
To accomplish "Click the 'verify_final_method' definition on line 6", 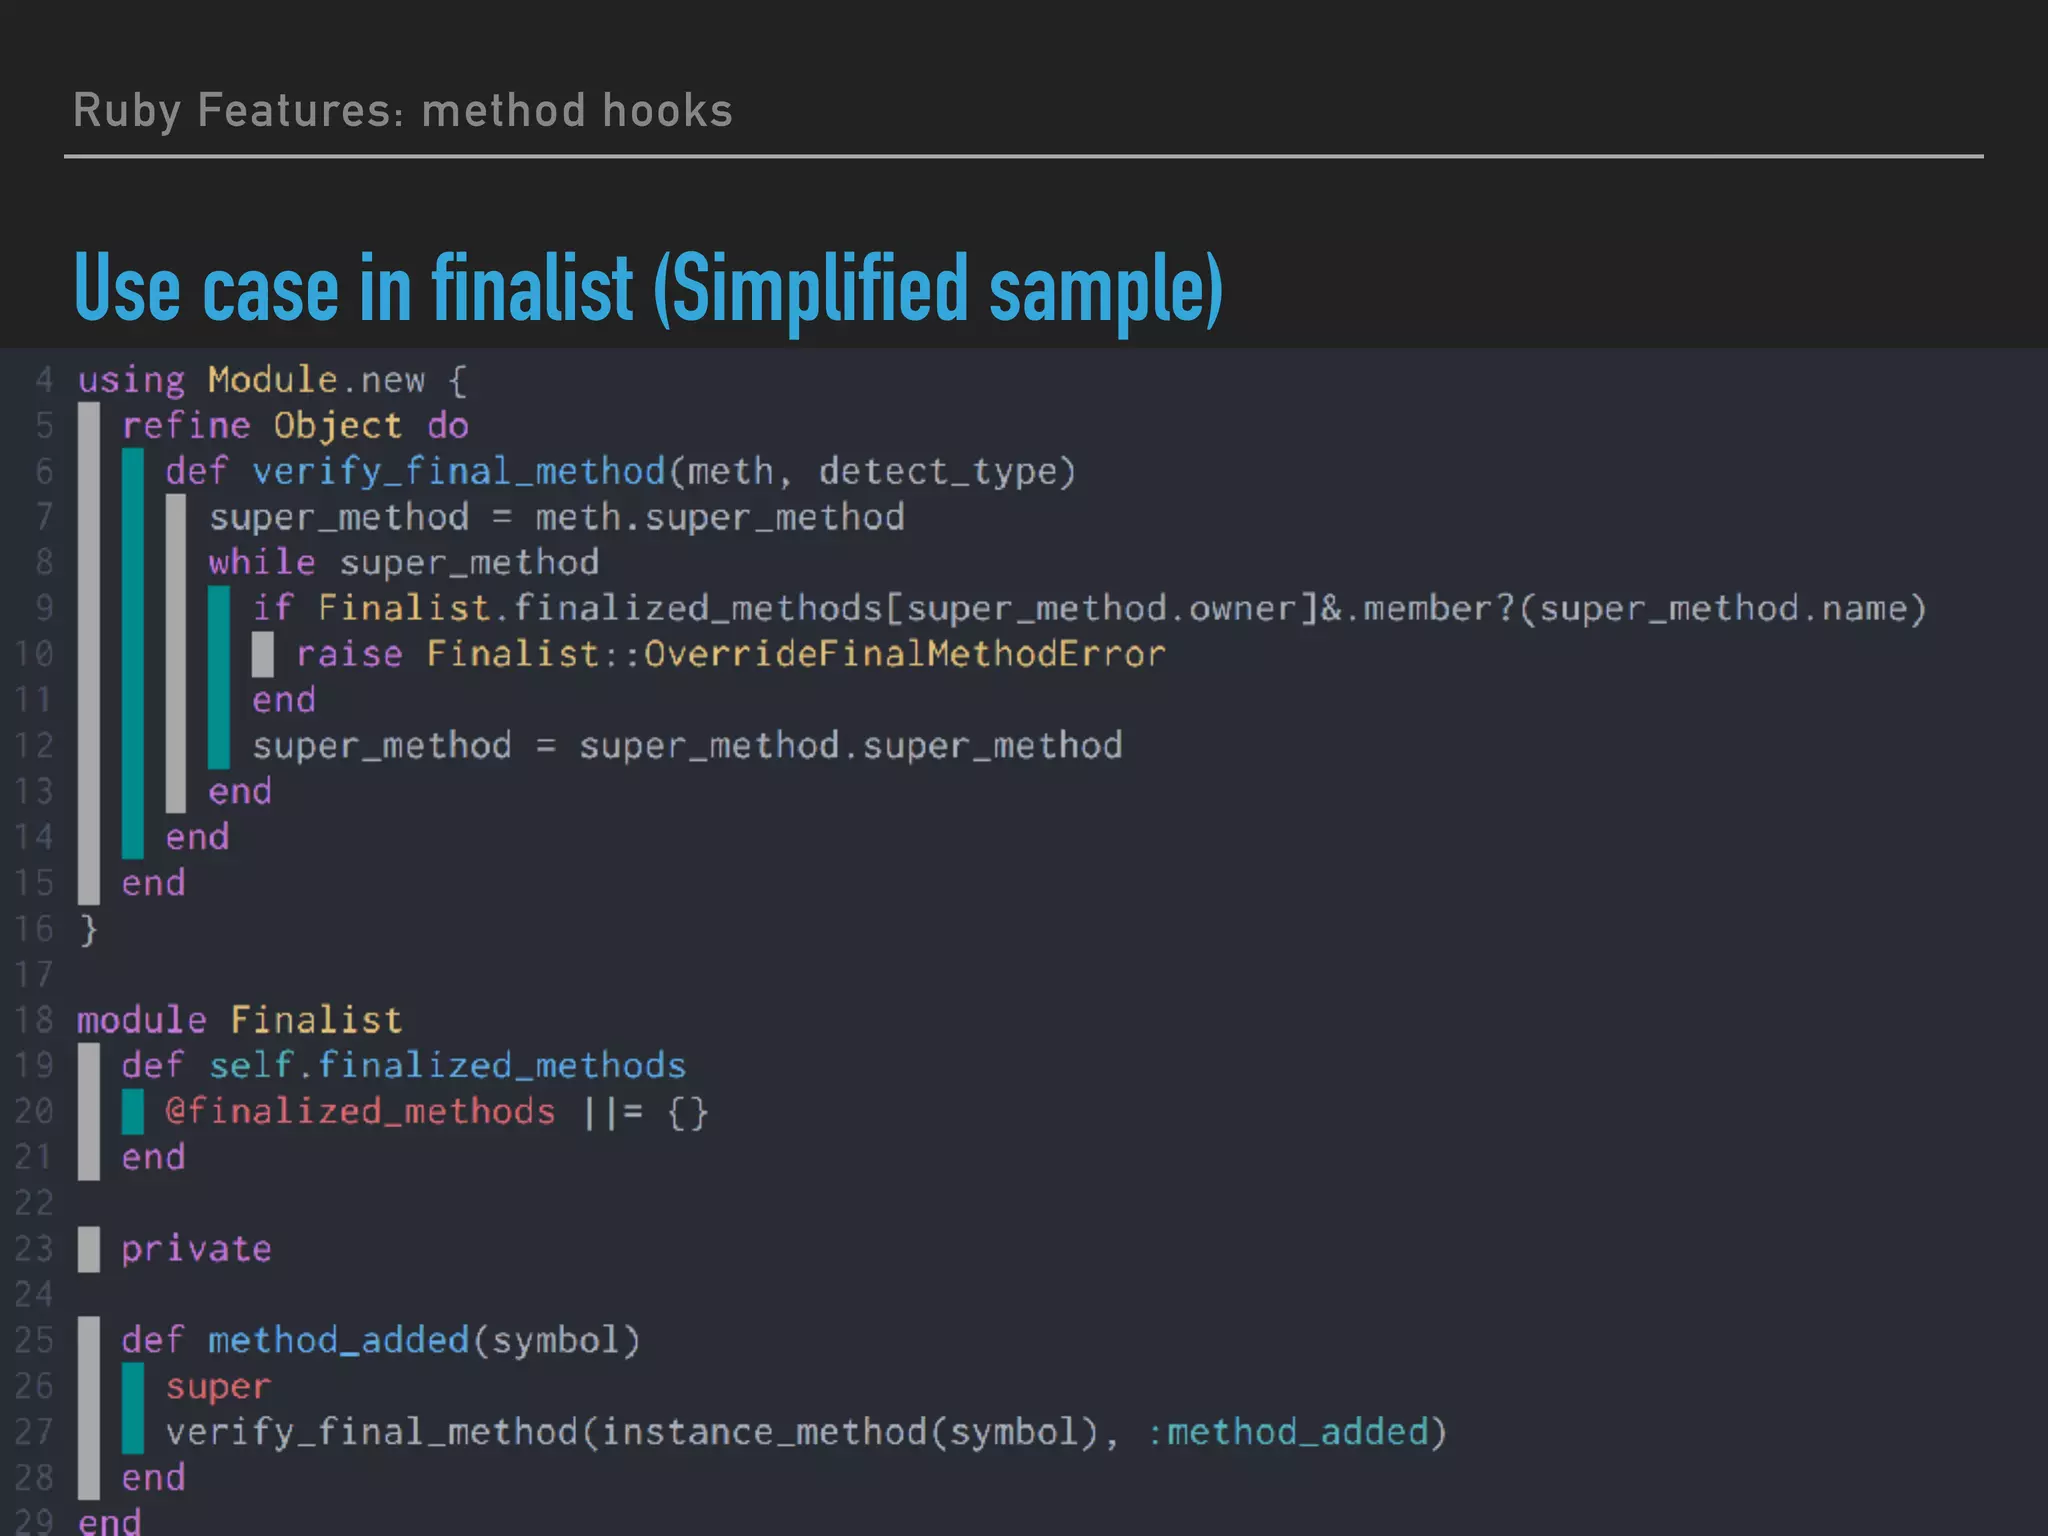I will (458, 471).
